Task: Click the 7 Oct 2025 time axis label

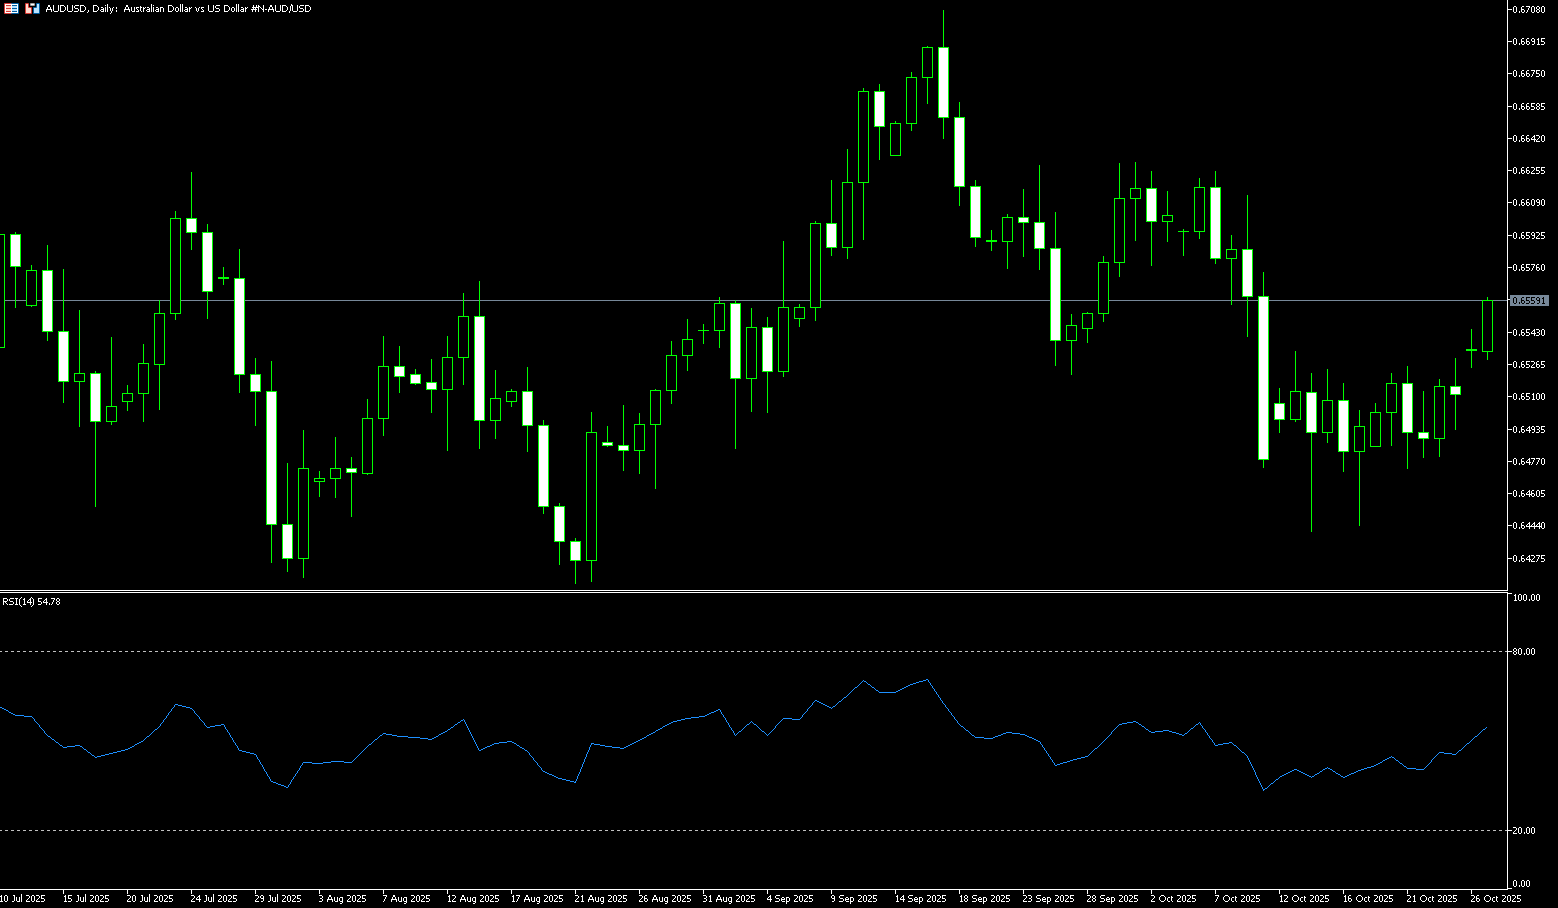Action: coord(1239,899)
